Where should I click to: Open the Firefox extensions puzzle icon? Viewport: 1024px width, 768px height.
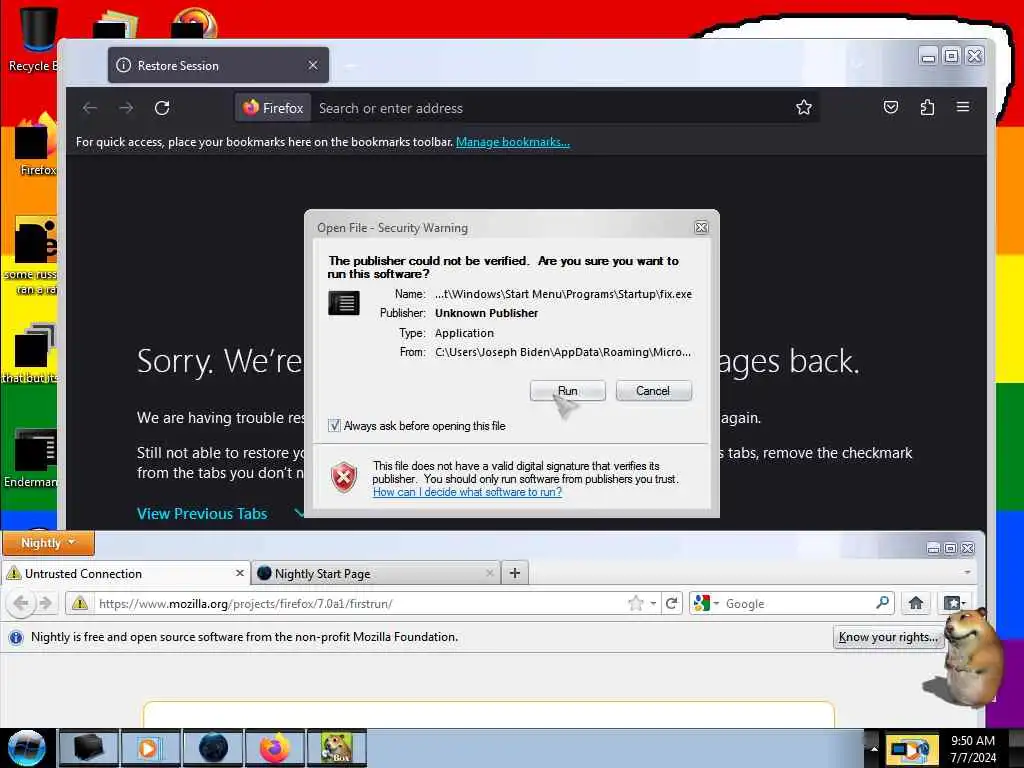[927, 107]
